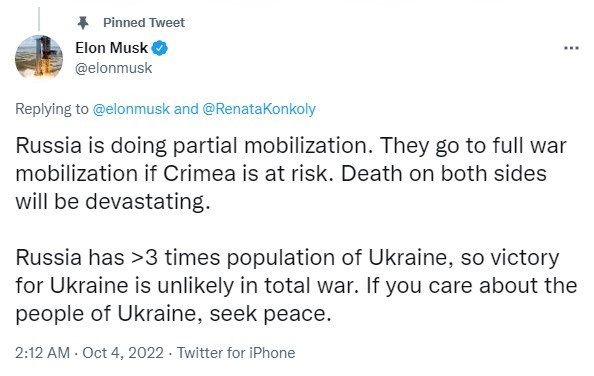Click the blue @elonmusk mention in Replying to
Viewport: 594px width, 376px height.
(x=131, y=109)
